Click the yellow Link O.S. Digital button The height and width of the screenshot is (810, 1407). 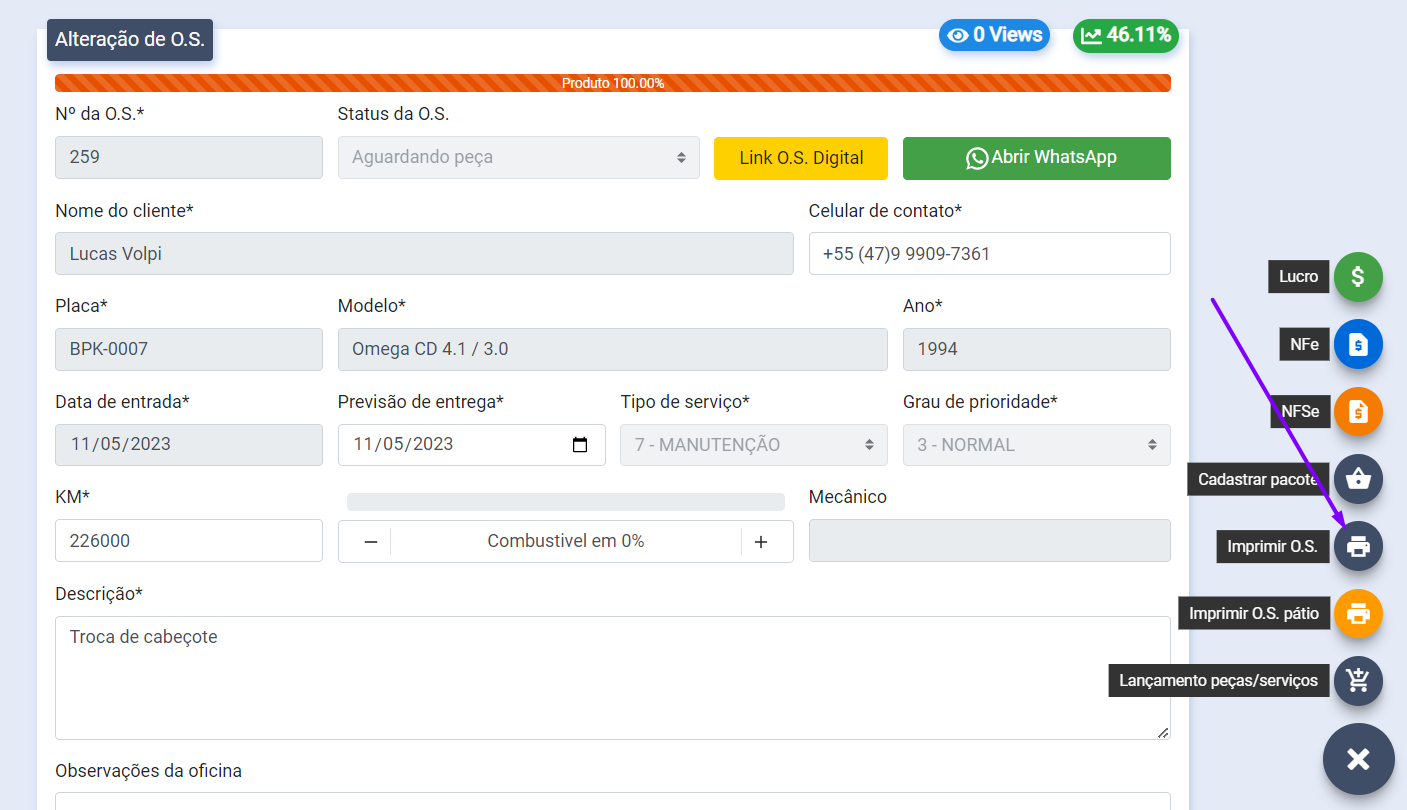point(801,158)
